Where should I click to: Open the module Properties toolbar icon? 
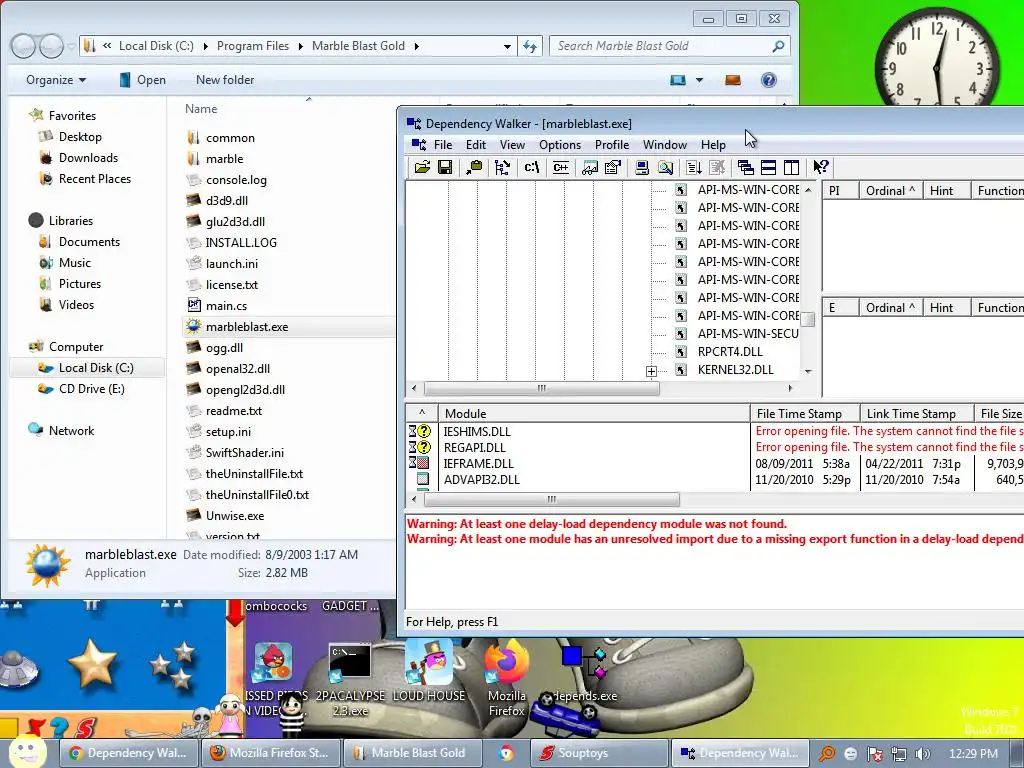coord(613,168)
